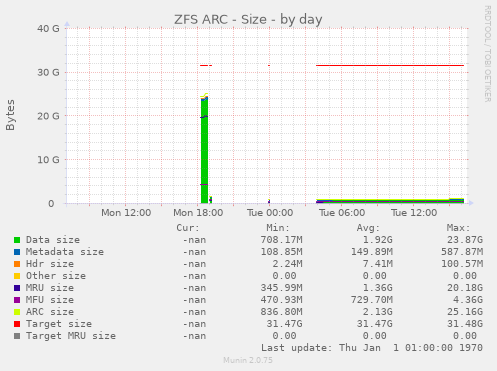Click the chart title 'ZFS ARC - Size - by day'
The image size is (497, 371).
click(x=248, y=19)
